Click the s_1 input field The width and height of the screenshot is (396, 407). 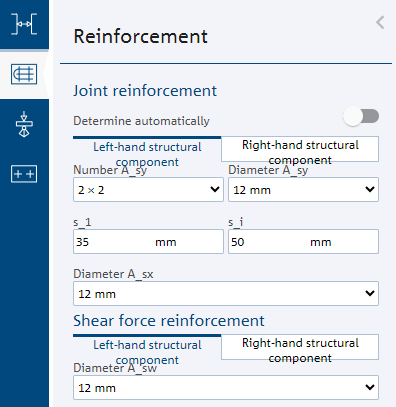(148, 241)
